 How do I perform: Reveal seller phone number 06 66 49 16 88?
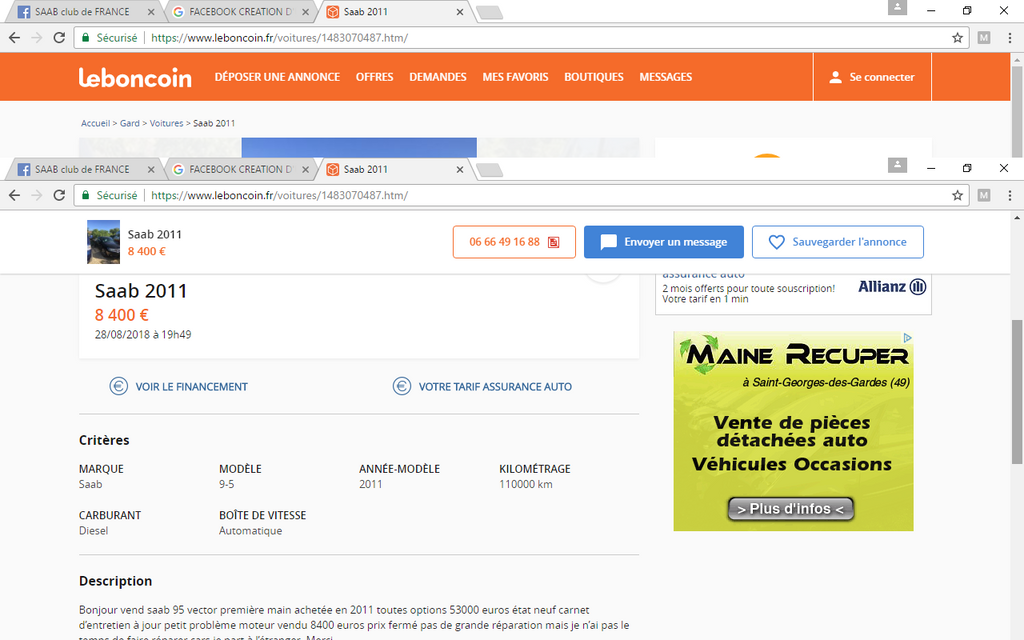coord(514,242)
